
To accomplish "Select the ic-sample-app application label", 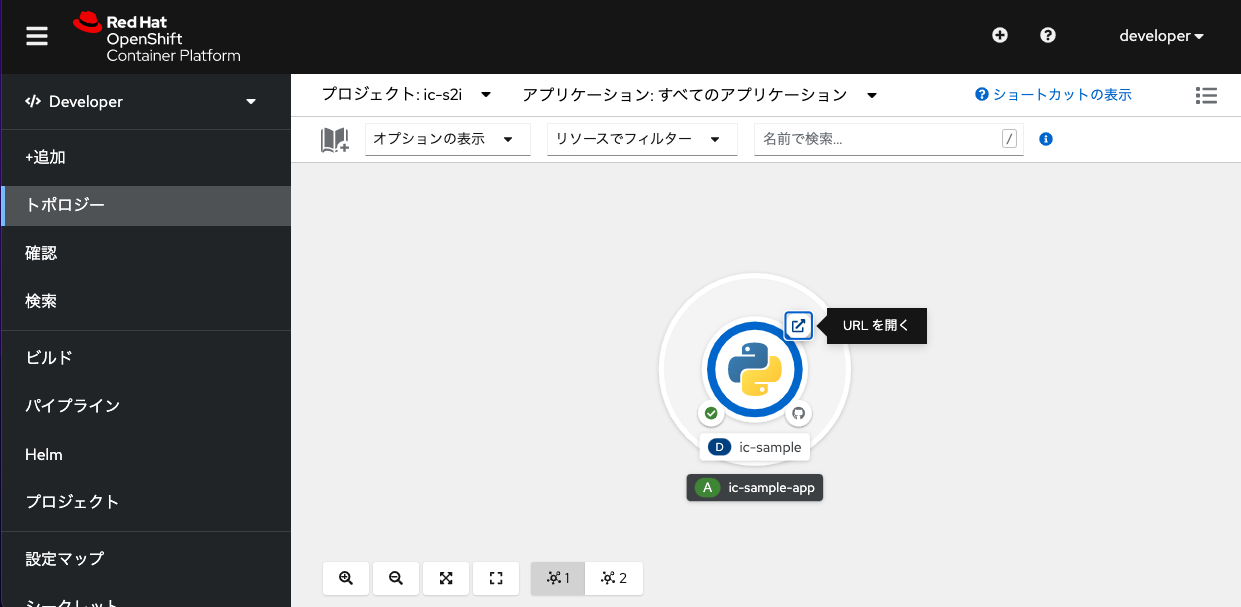I will (755, 488).
